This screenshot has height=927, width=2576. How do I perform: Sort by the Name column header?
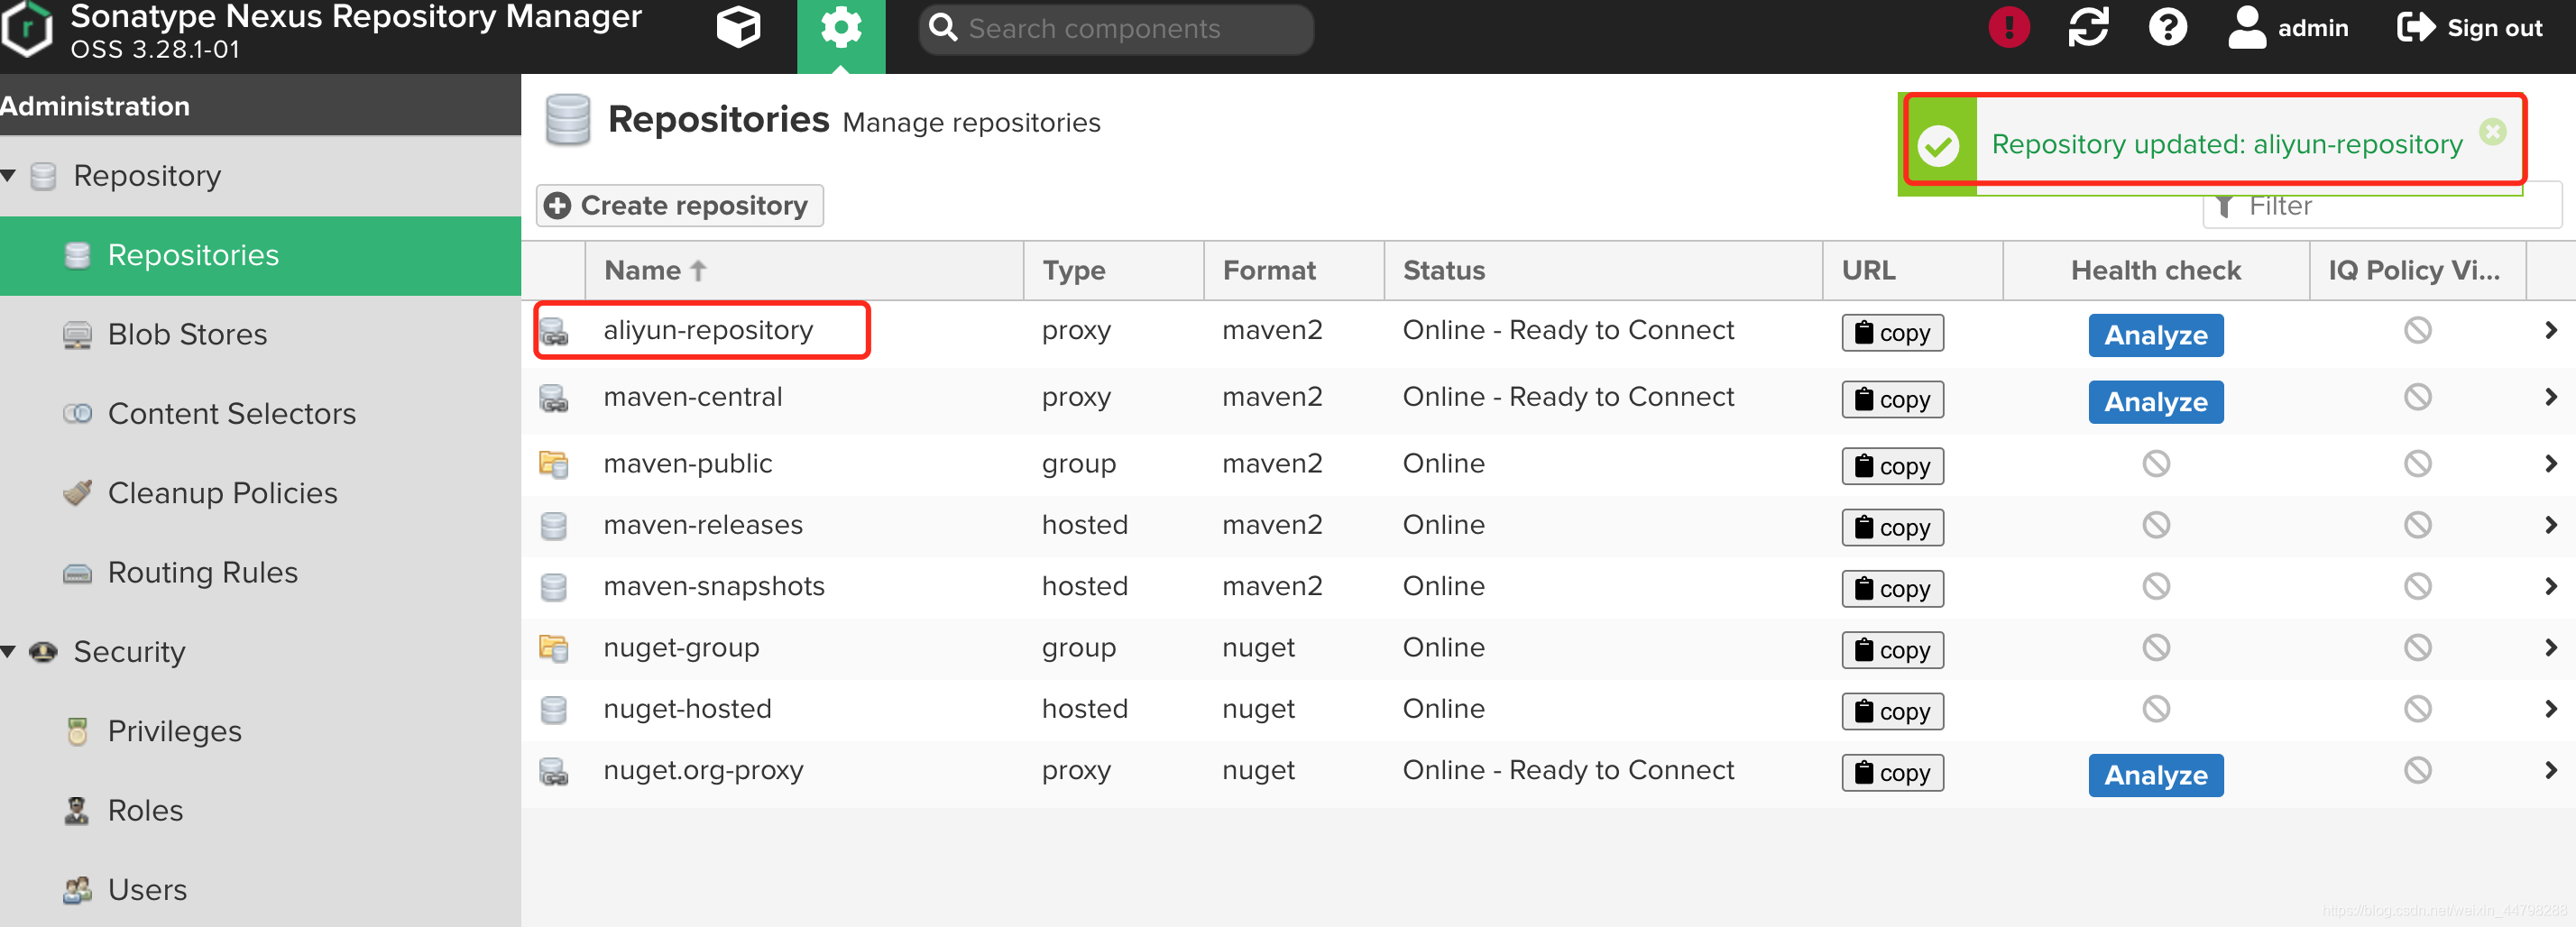(x=804, y=271)
